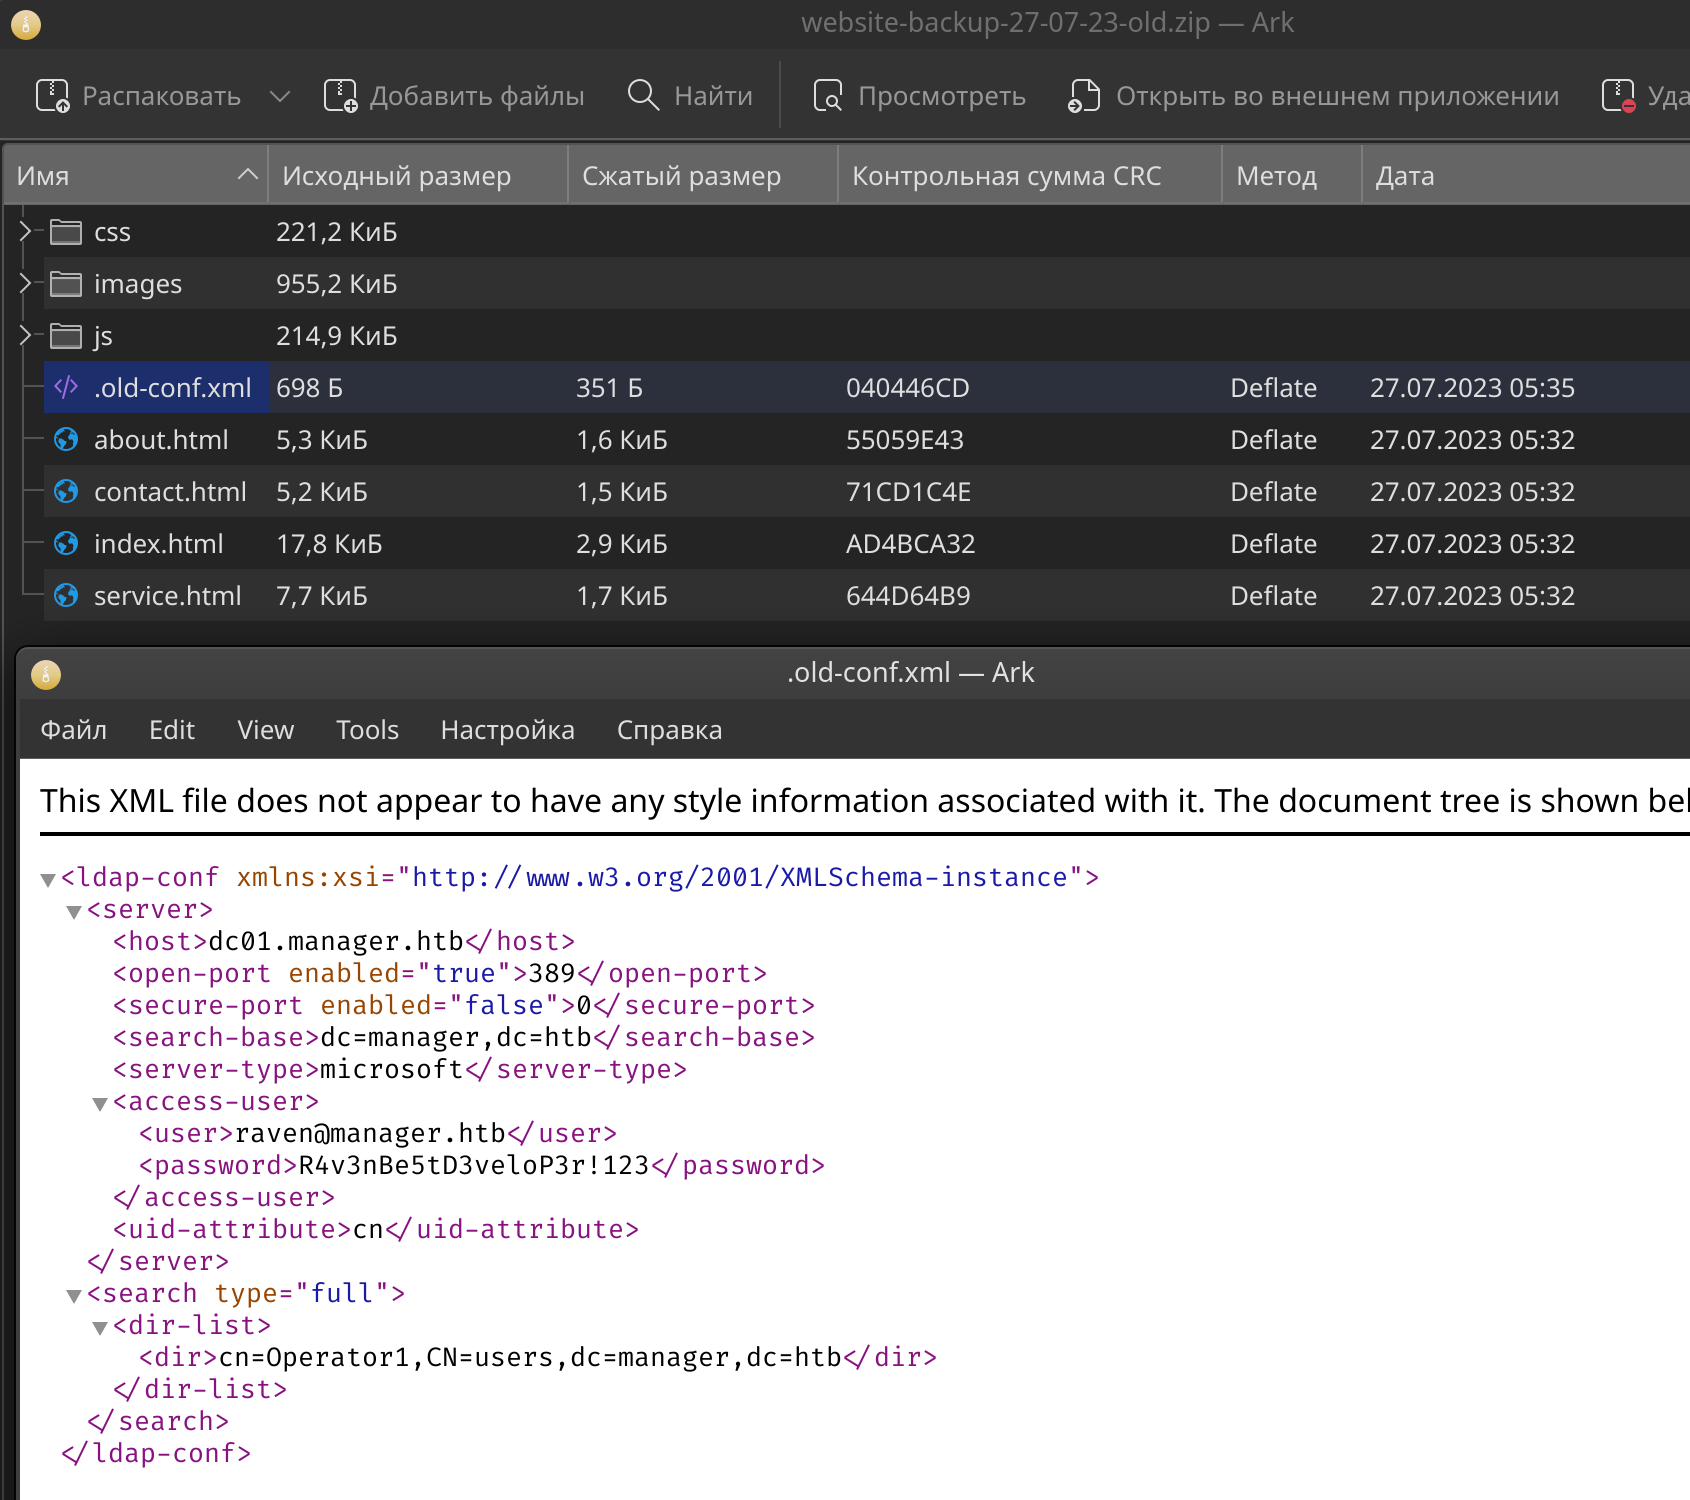Image resolution: width=1690 pixels, height=1500 pixels.
Task: Click the service.html globe icon
Action: [66, 595]
